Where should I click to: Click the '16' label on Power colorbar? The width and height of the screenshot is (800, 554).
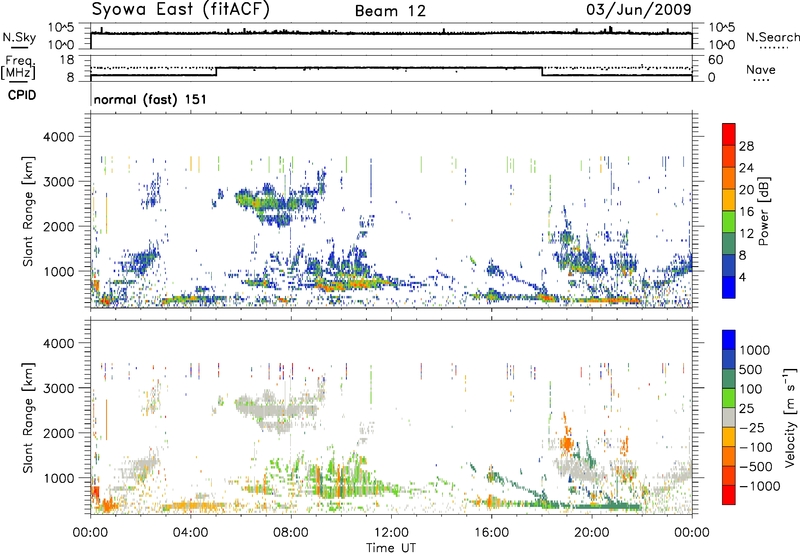tap(746, 212)
